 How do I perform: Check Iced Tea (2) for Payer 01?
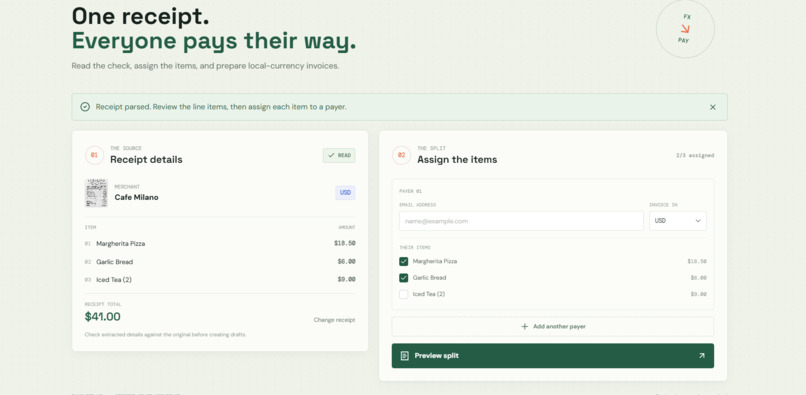point(404,294)
